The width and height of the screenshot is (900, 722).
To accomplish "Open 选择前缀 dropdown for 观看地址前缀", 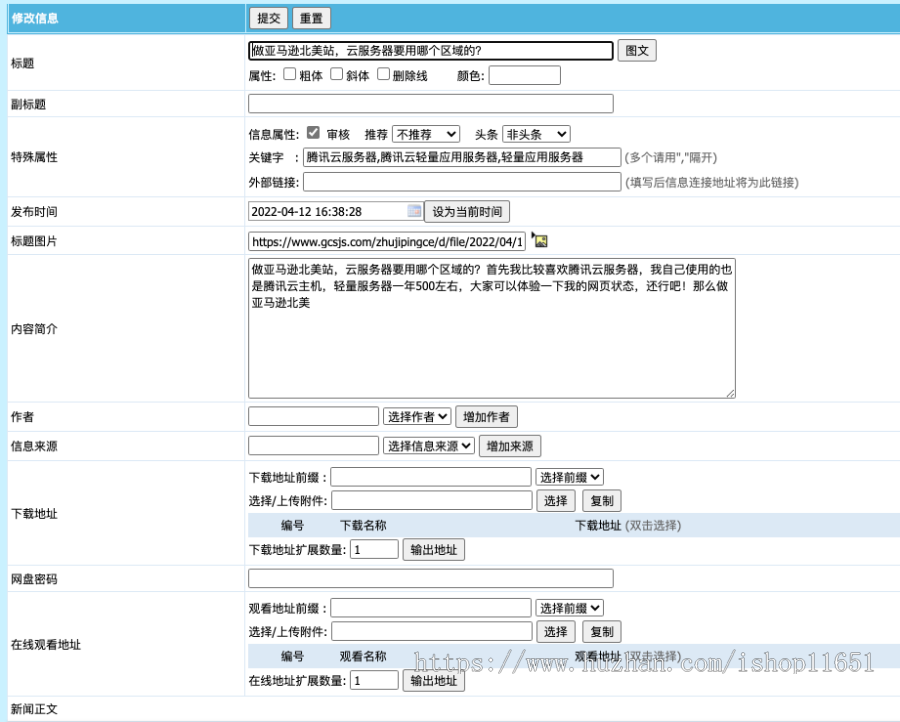I will pyautogui.click(x=569, y=608).
